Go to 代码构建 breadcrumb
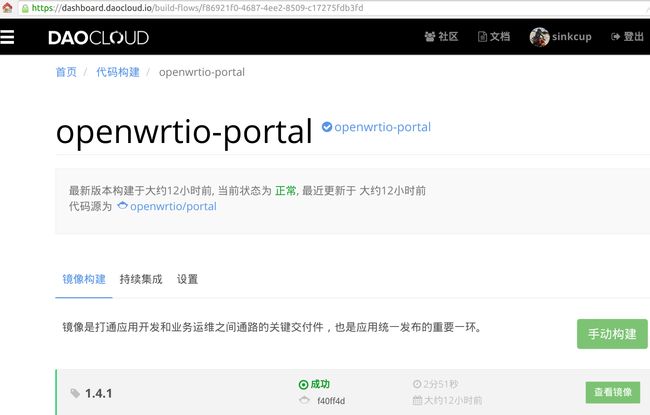This screenshot has width=650, height=415. point(118,72)
